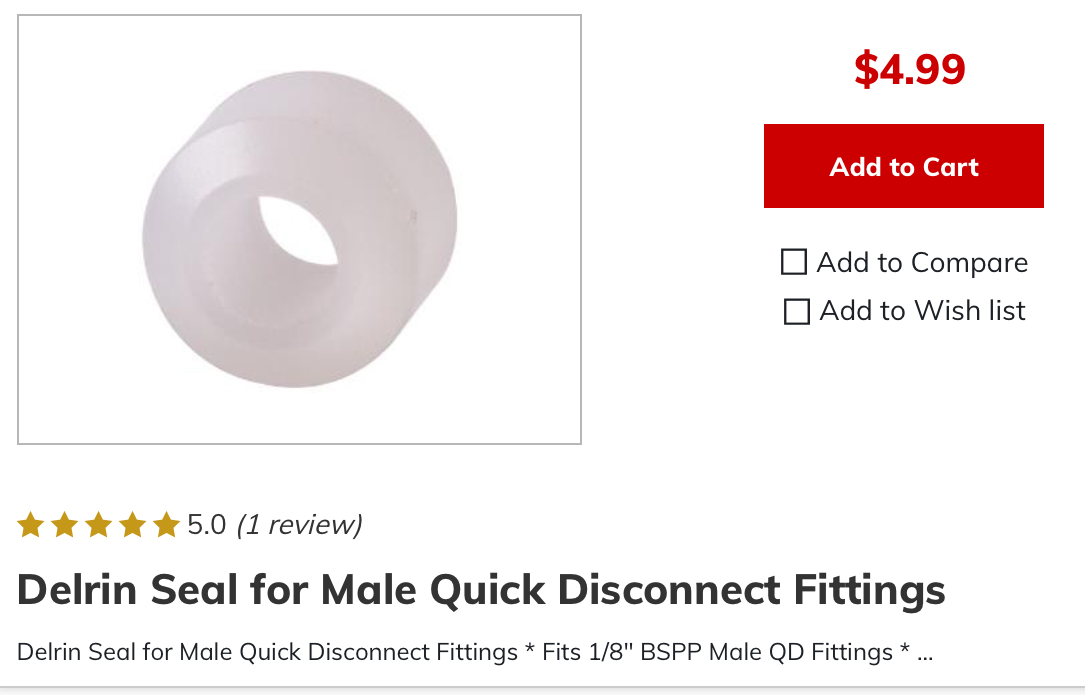The height and width of the screenshot is (695, 1085).
Task: Click the second gold rating star
Action: point(64,525)
